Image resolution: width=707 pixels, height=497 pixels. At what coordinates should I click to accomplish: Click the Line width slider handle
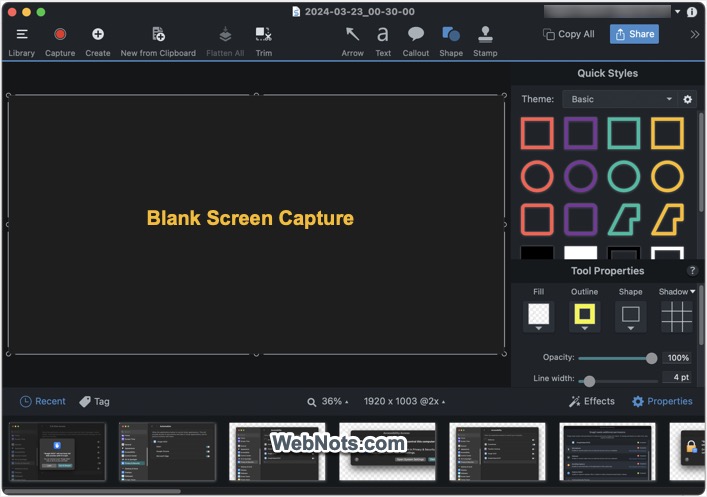click(x=589, y=382)
